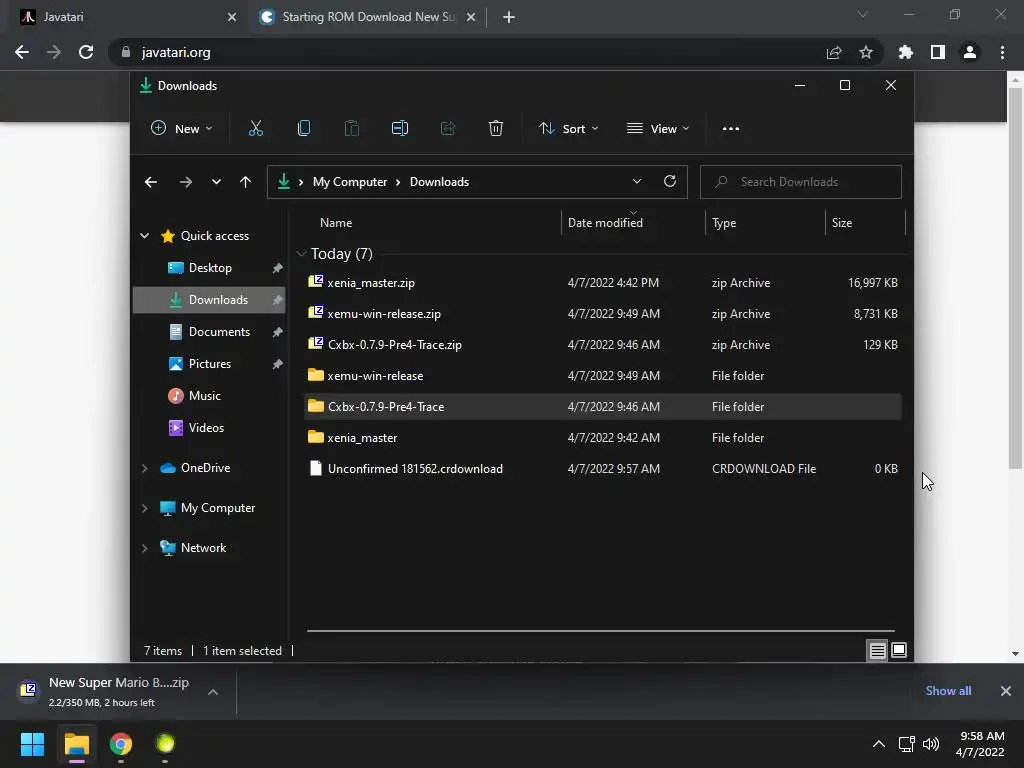The image size is (1024, 768).
Task: Switch to large thumbnails view icon
Action: [x=899, y=650]
